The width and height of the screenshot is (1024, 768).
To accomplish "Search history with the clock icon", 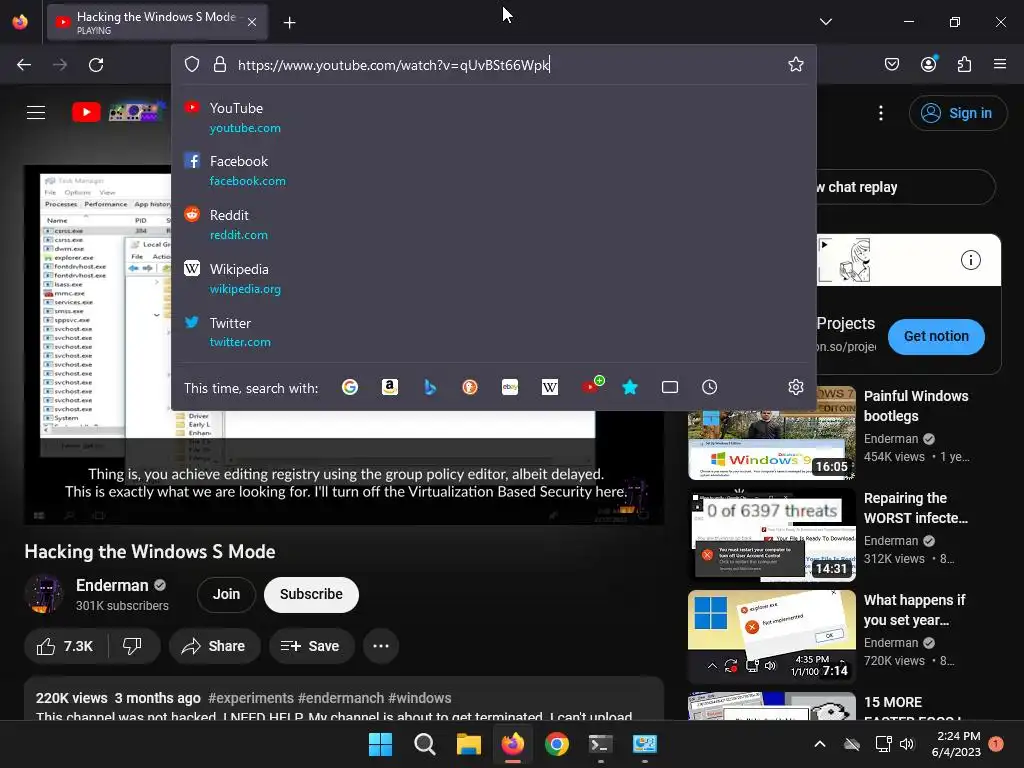I will click(x=710, y=387).
